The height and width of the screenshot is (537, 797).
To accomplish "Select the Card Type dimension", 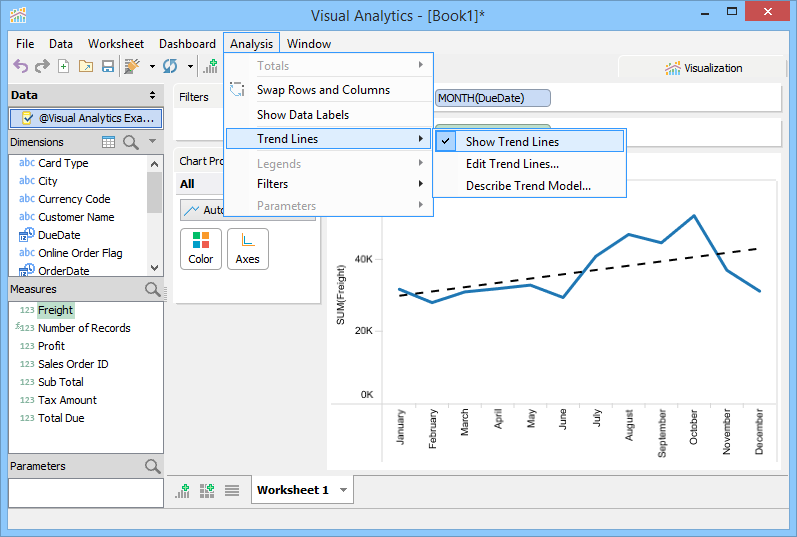I will pos(63,163).
